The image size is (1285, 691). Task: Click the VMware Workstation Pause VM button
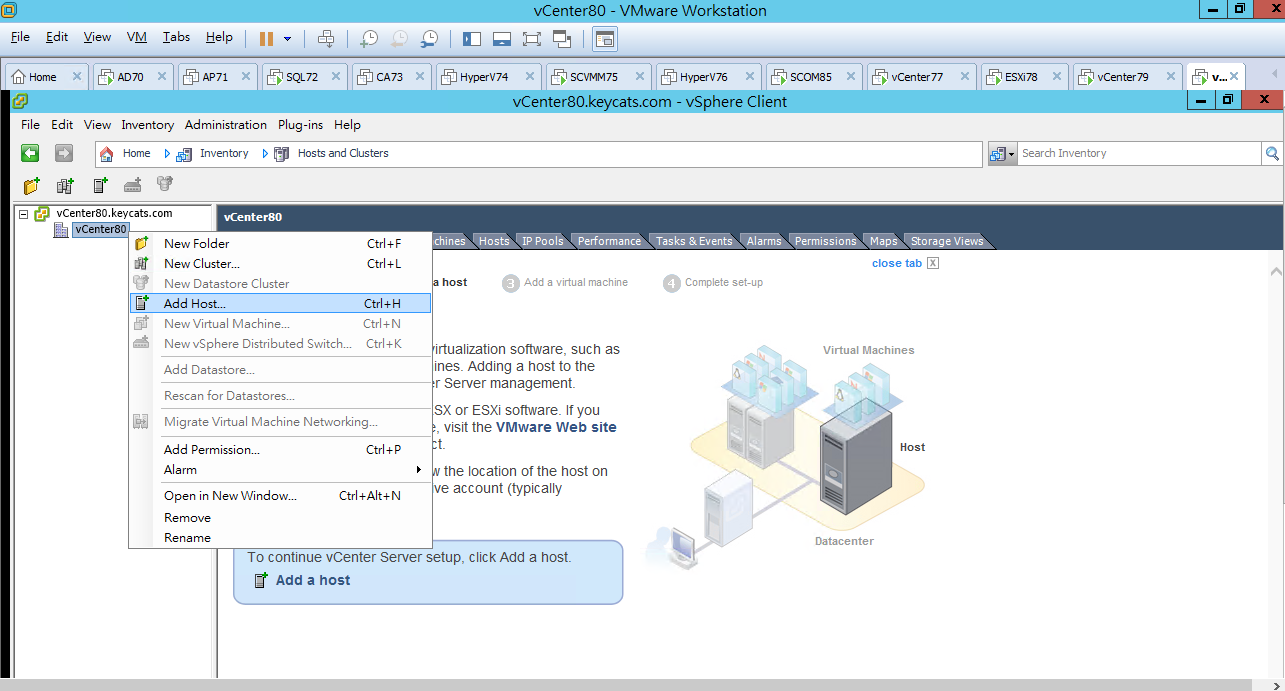266,38
